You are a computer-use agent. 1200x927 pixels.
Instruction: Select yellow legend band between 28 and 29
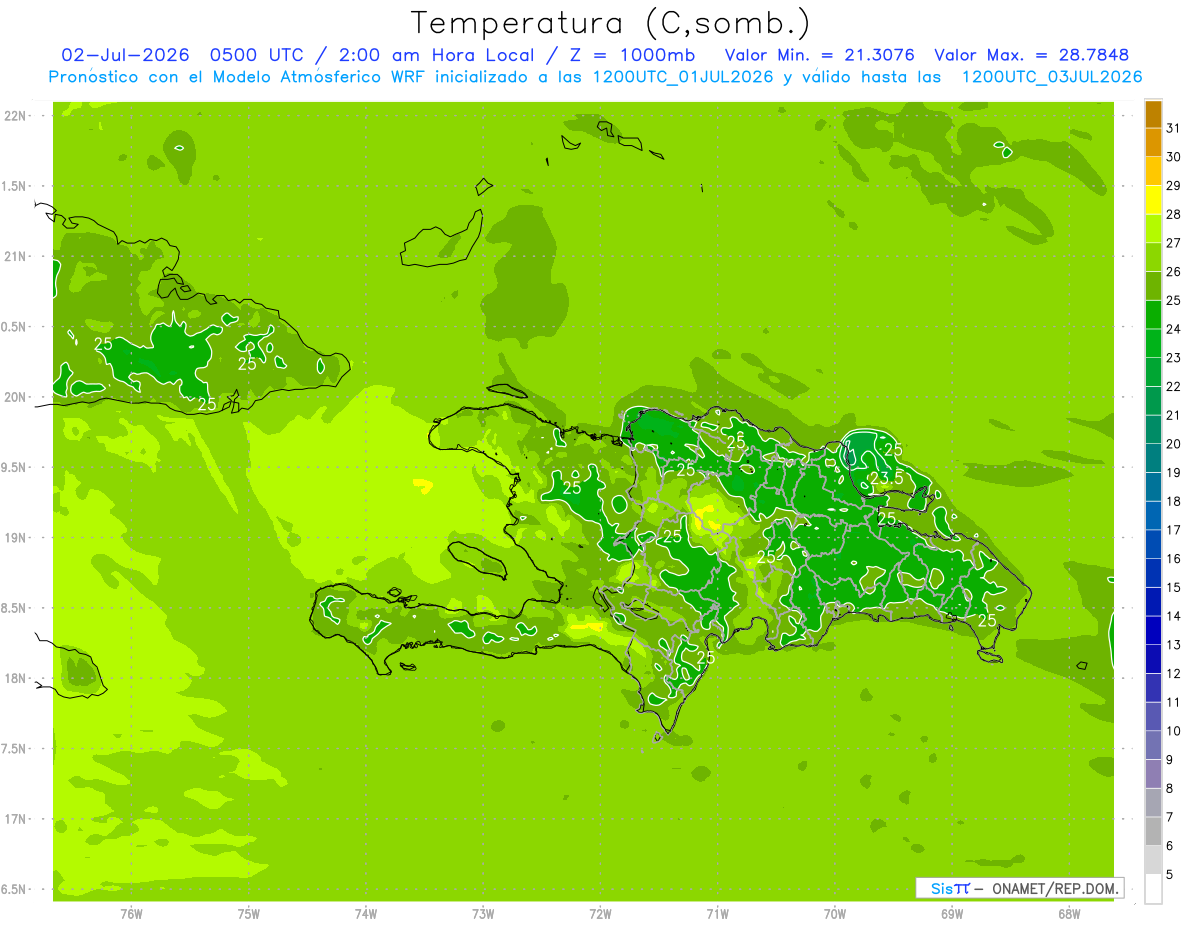coord(1153,199)
